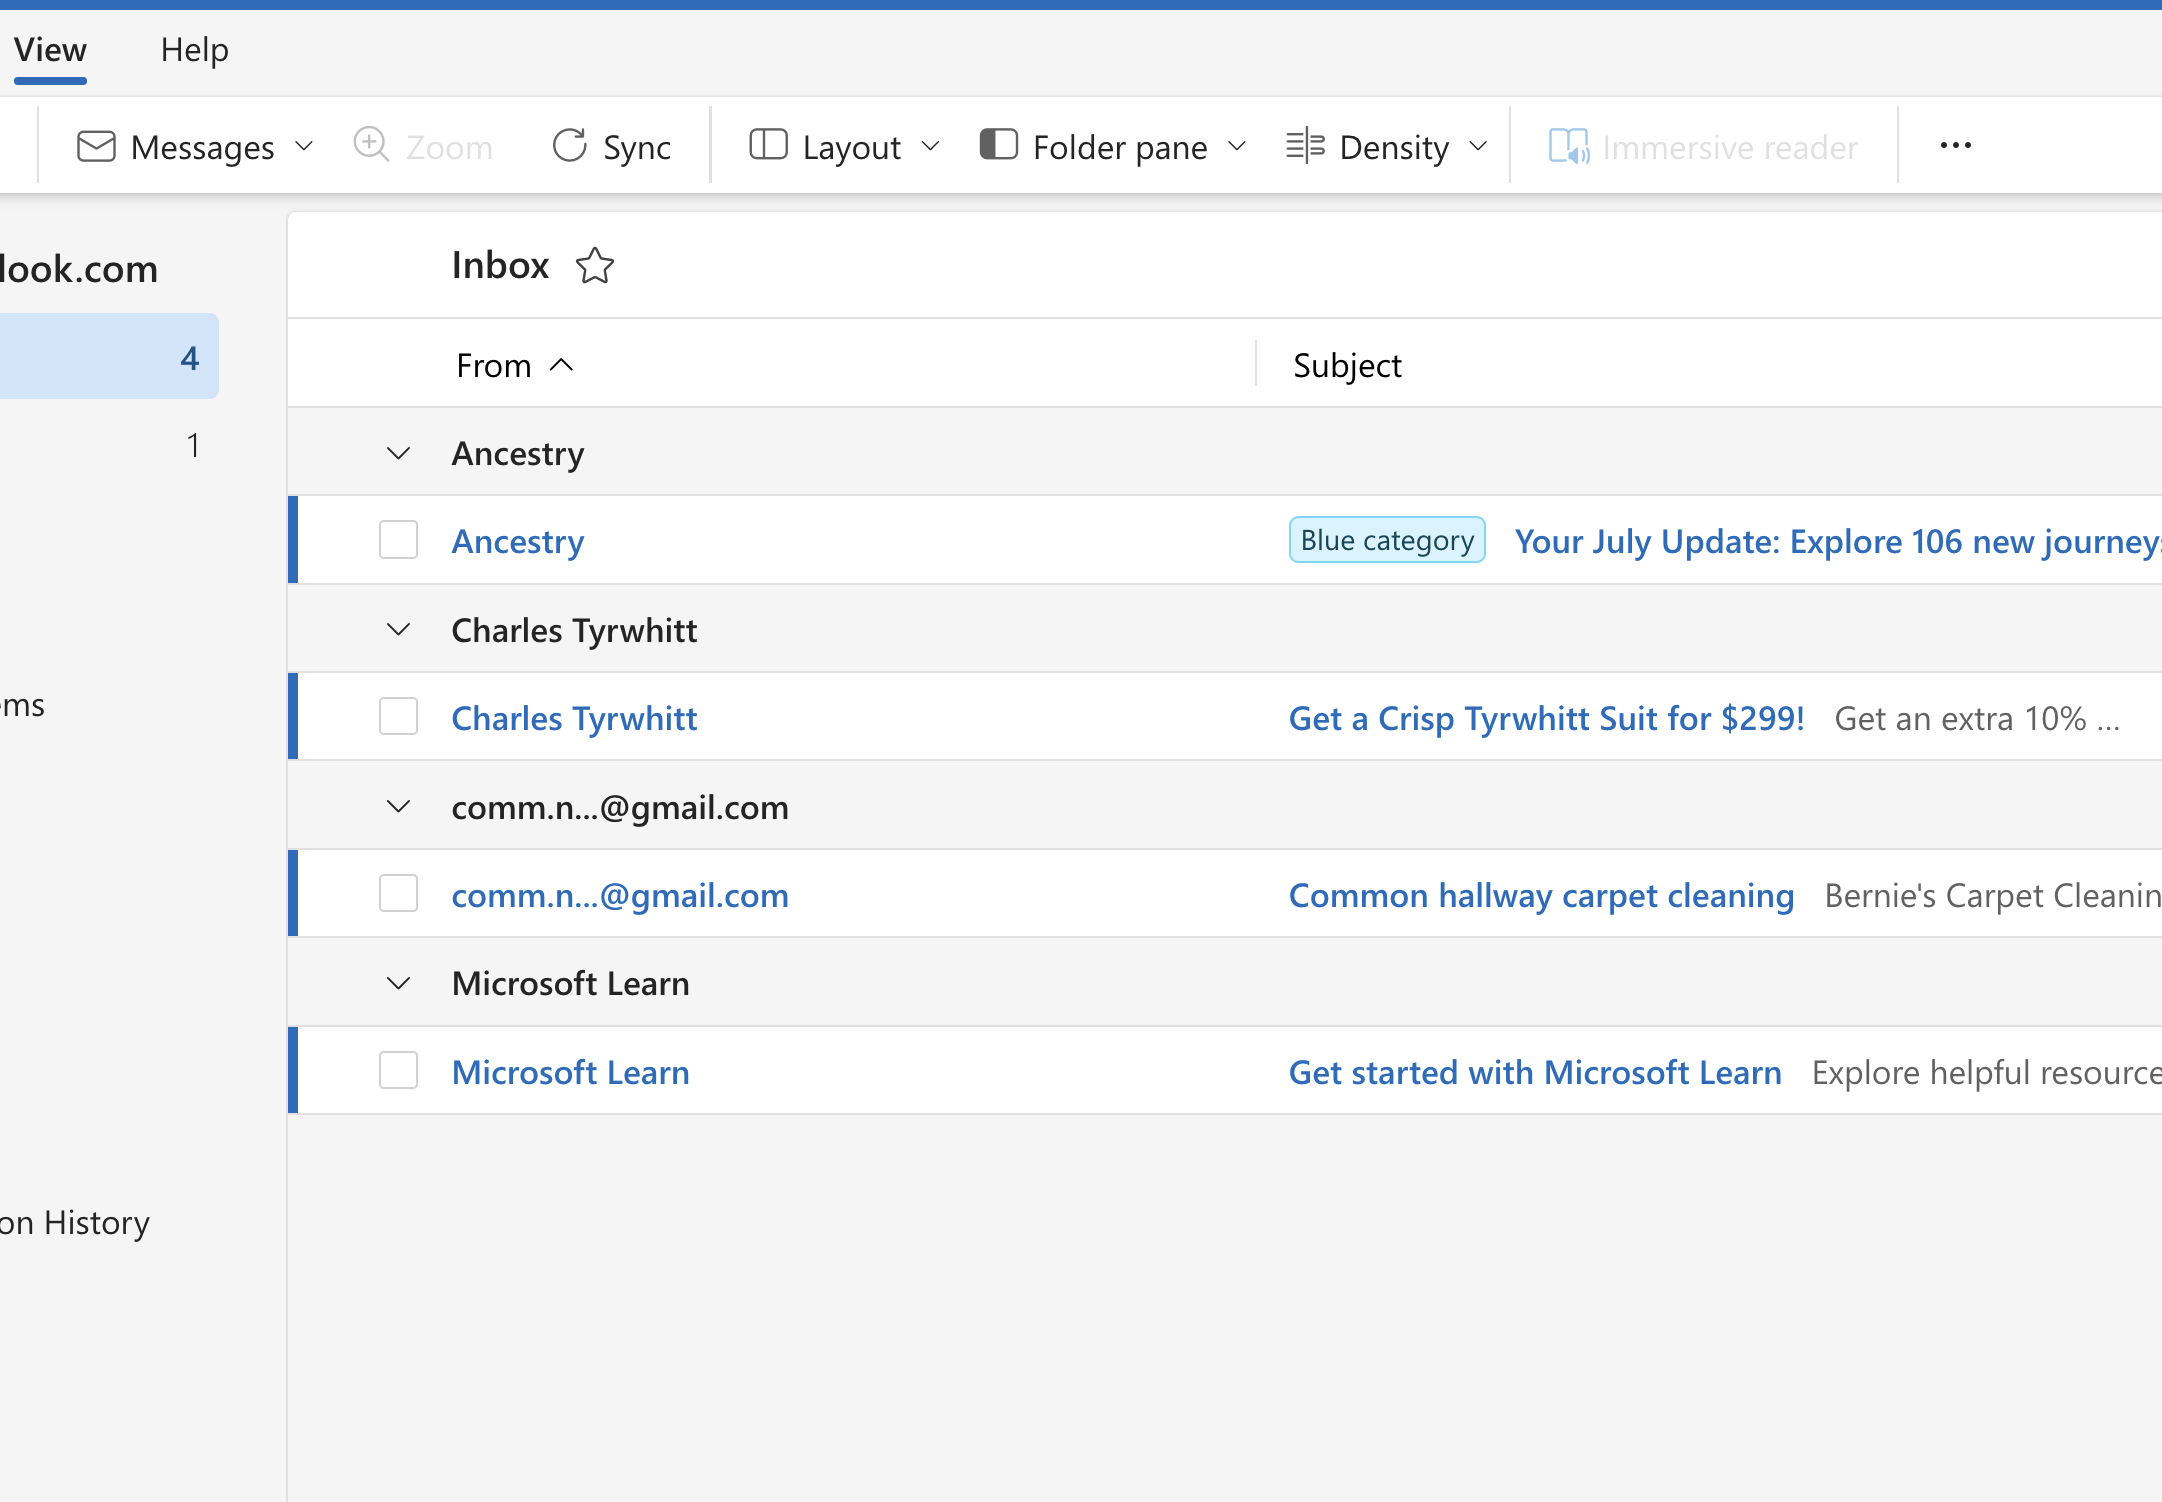Viewport: 2162px width, 1502px height.
Task: Click 'Get an extra 10%' preview text
Action: tap(1977, 718)
